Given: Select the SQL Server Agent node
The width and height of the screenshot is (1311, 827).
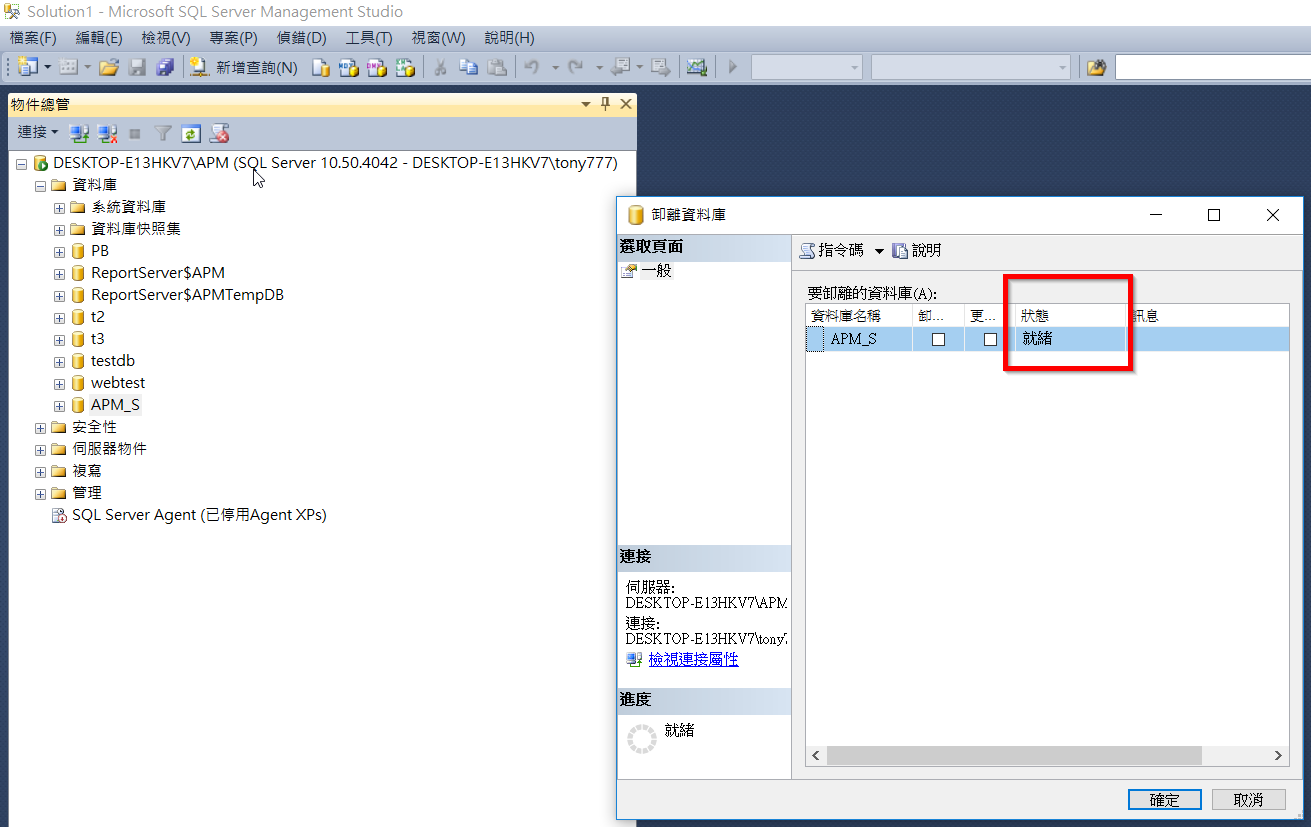Looking at the screenshot, I should (x=199, y=515).
